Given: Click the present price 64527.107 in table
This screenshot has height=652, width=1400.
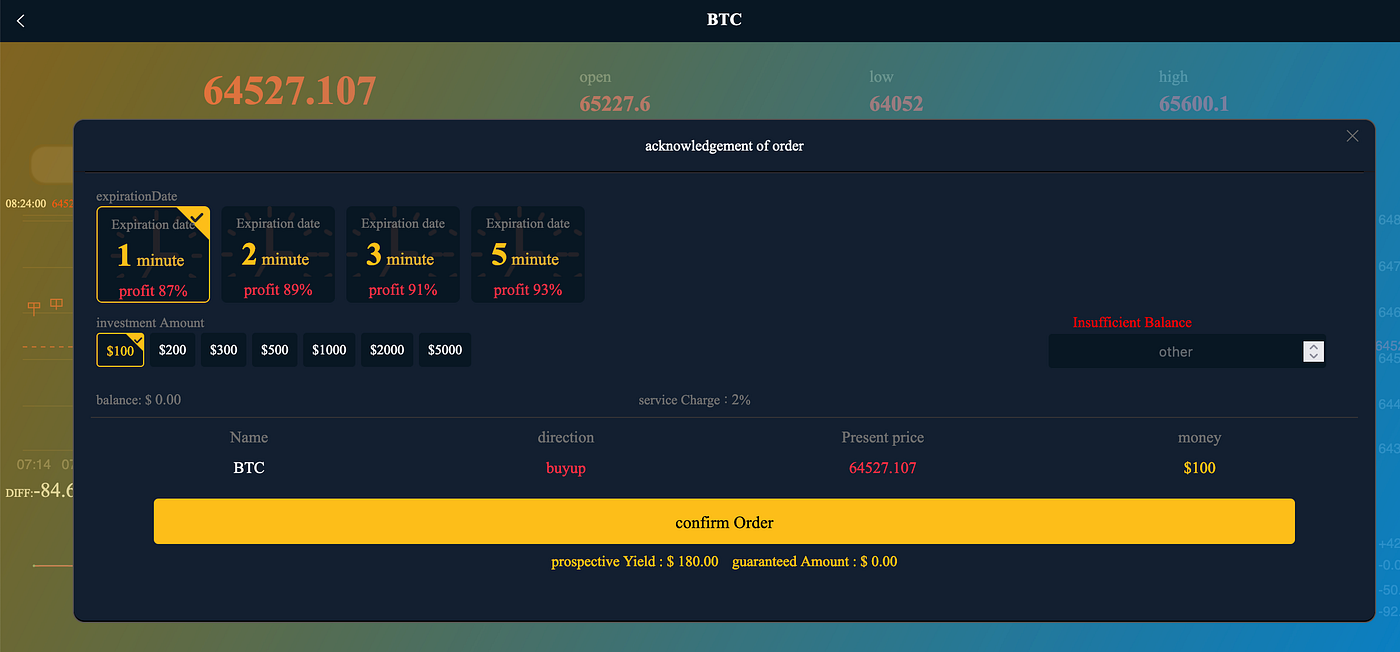Looking at the screenshot, I should pyautogui.click(x=883, y=468).
